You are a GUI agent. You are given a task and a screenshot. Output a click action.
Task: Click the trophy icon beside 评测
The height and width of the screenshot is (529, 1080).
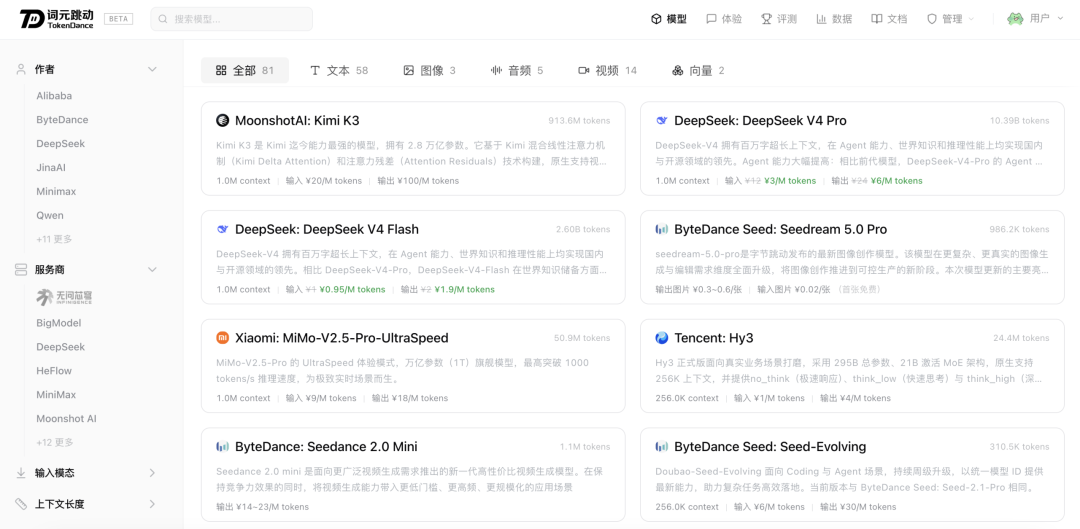pos(766,19)
